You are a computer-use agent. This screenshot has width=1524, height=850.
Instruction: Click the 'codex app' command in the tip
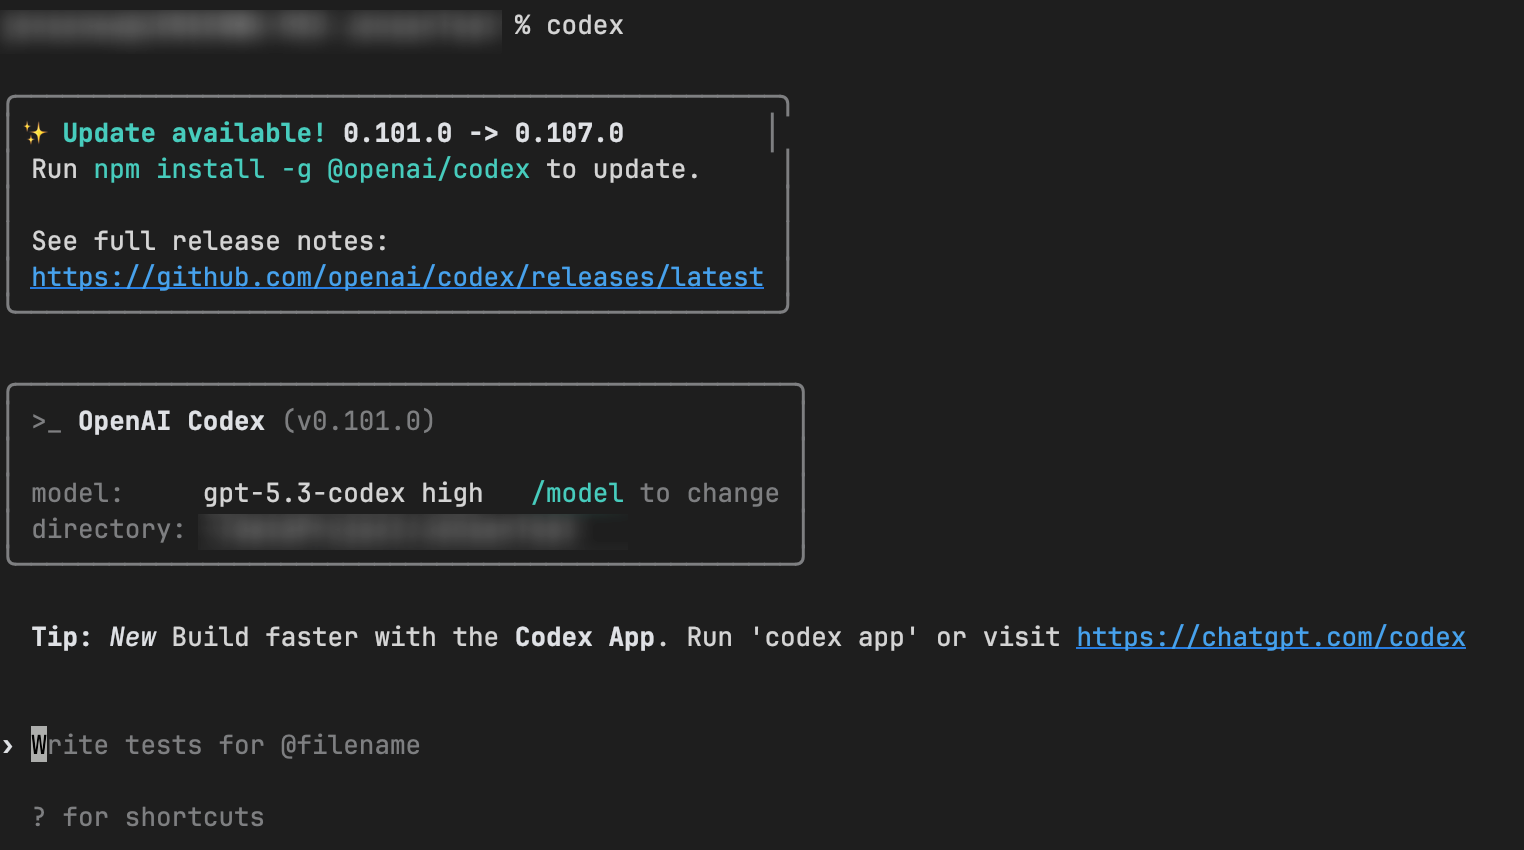coord(834,637)
